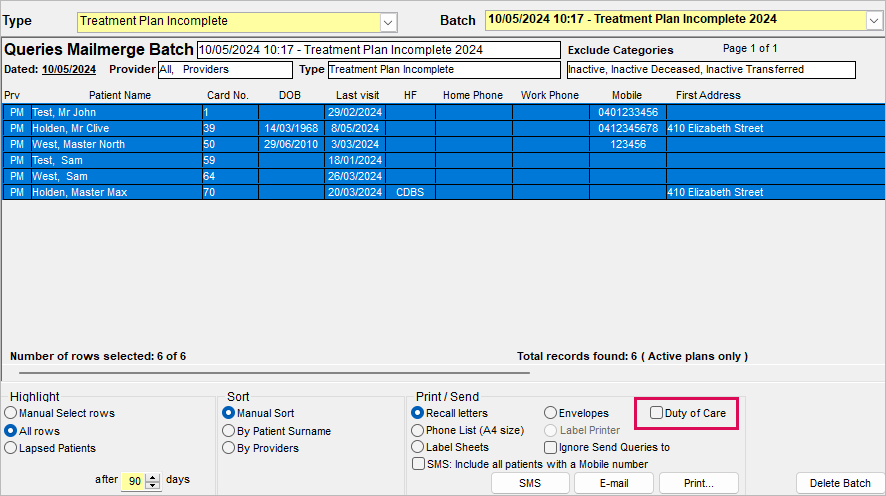
Task: Click the days field showing 90
Action: [x=134, y=481]
